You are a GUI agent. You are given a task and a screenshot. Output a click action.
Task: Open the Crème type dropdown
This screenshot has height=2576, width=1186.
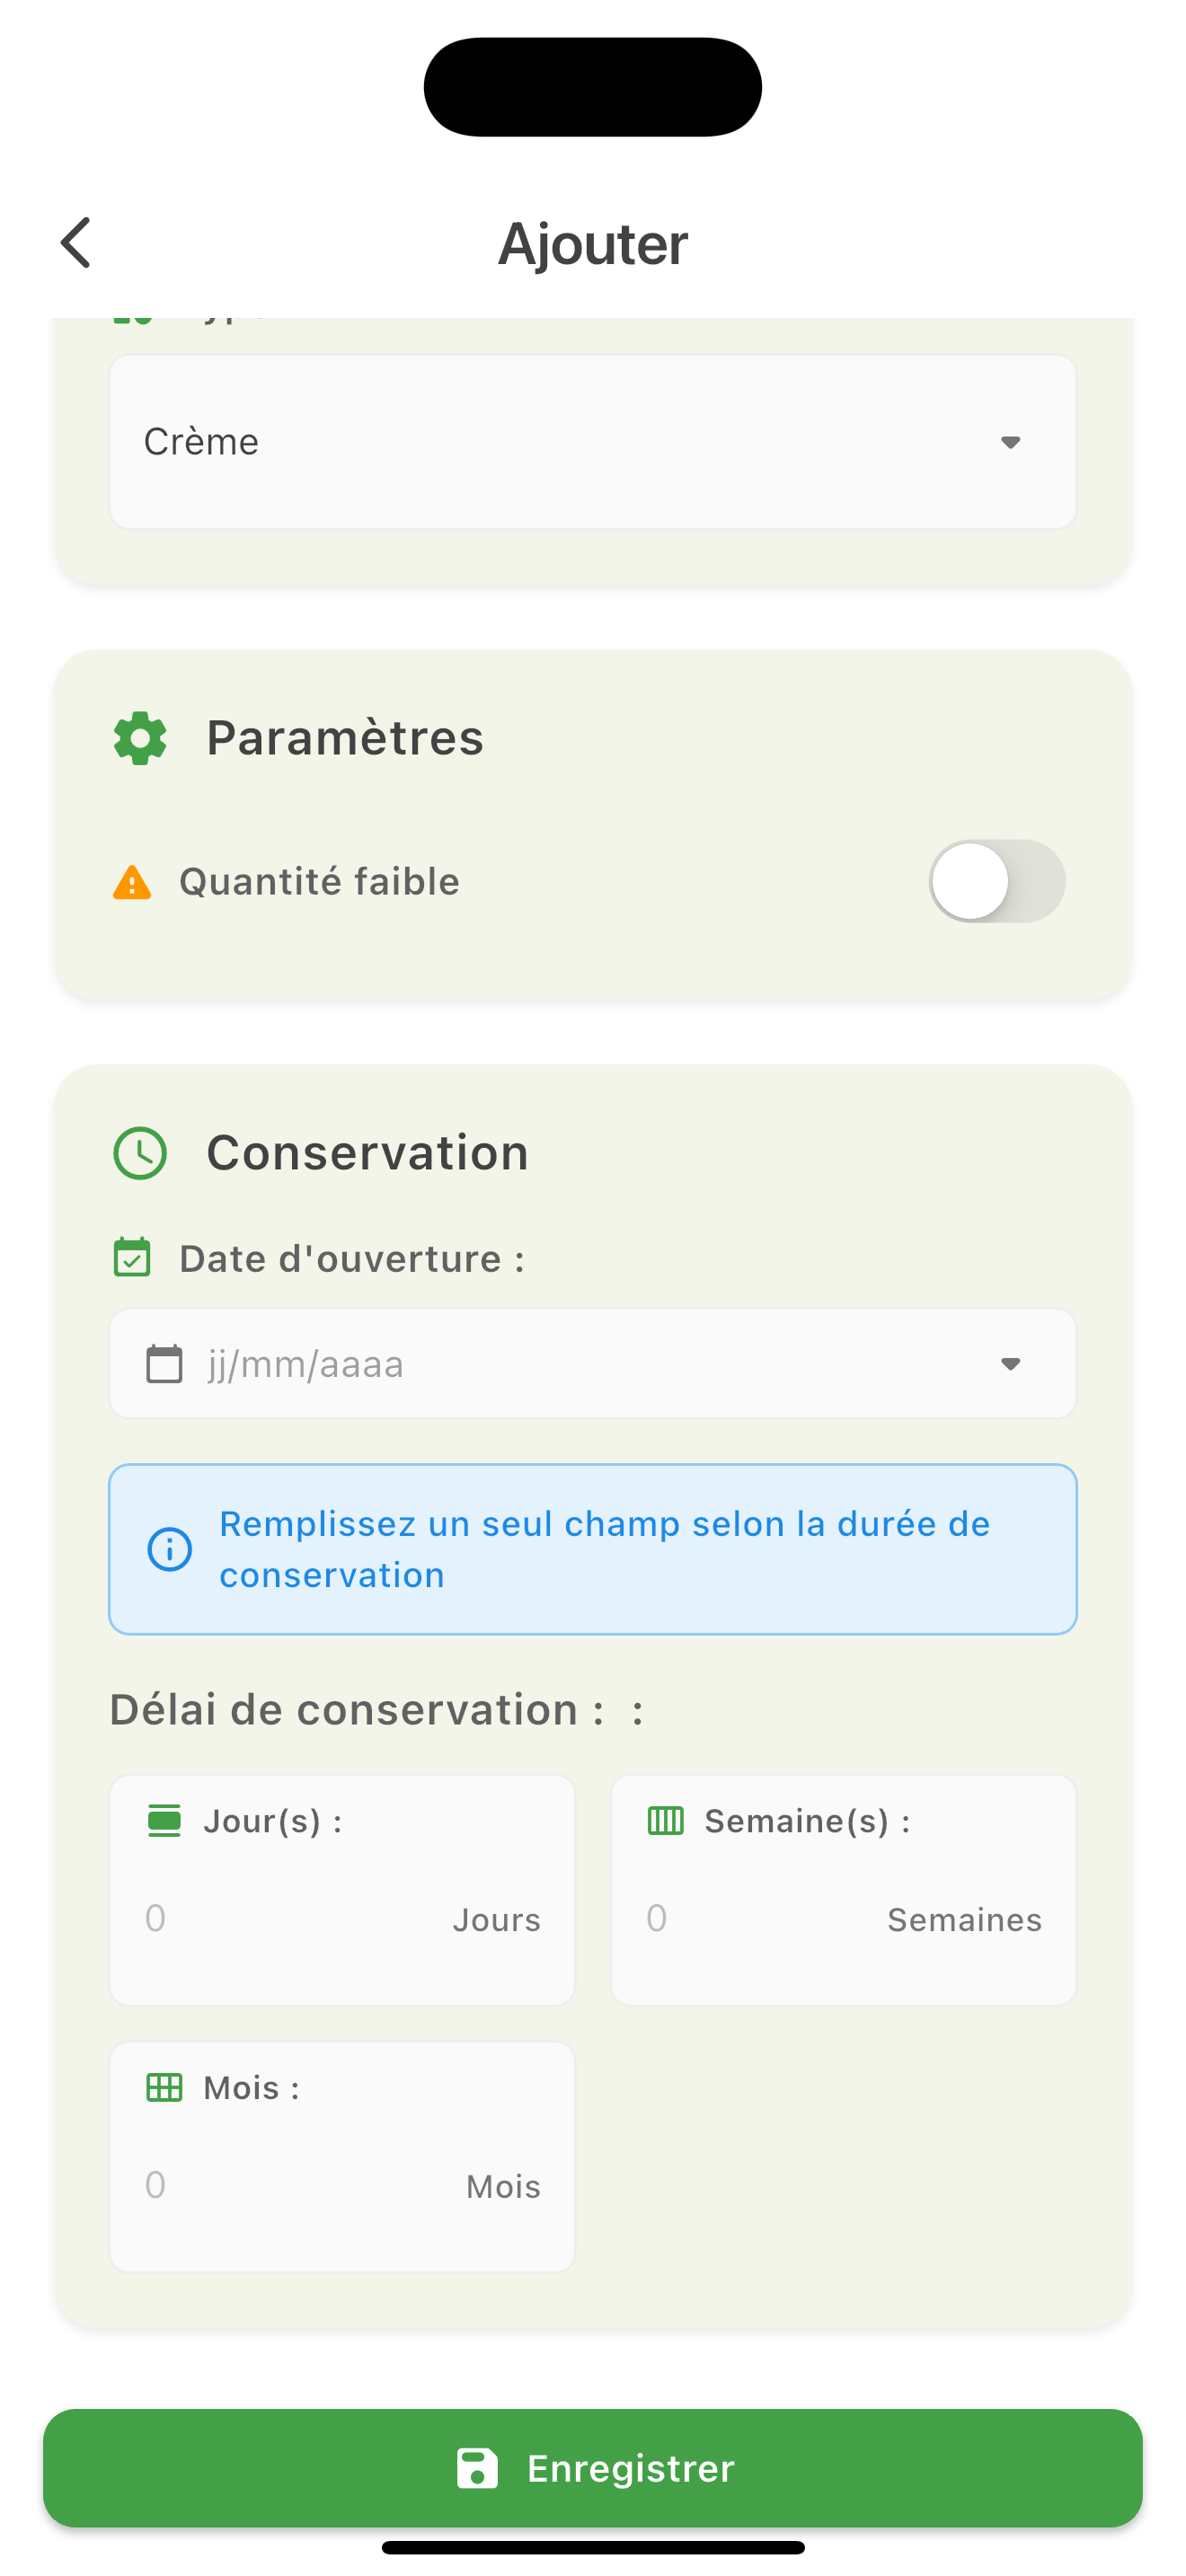(593, 442)
